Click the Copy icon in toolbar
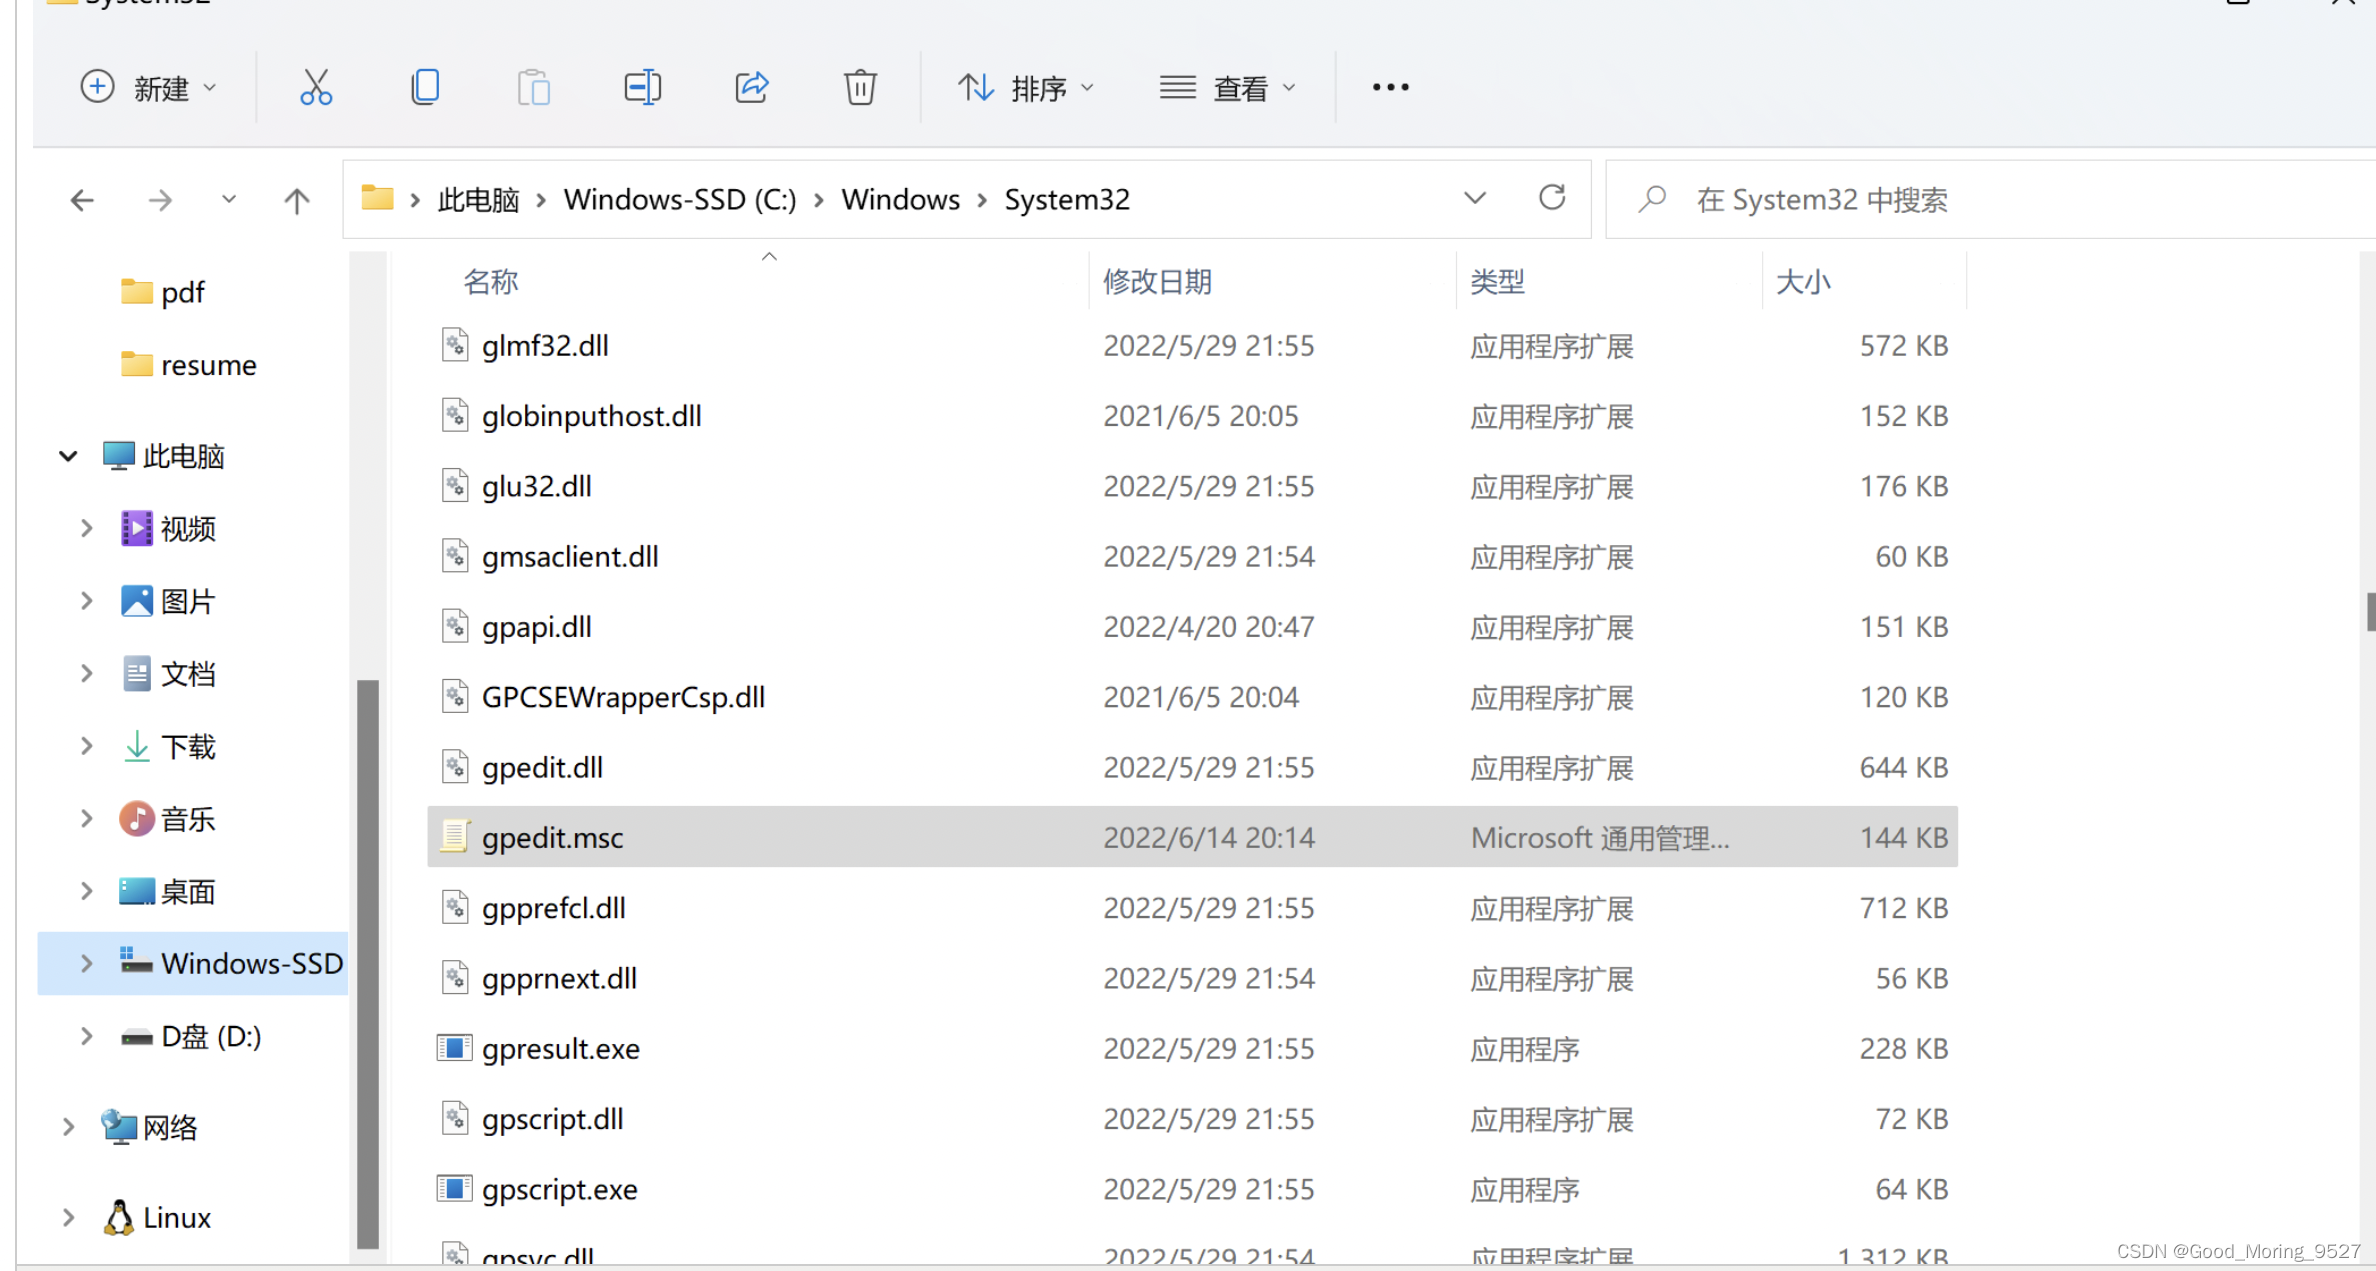The height and width of the screenshot is (1271, 2376). [425, 88]
